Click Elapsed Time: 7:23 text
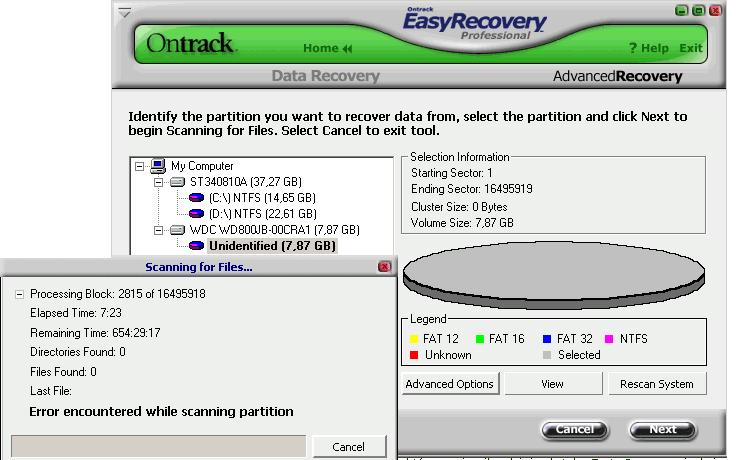Viewport: 756px width, 460px height. coord(76,313)
